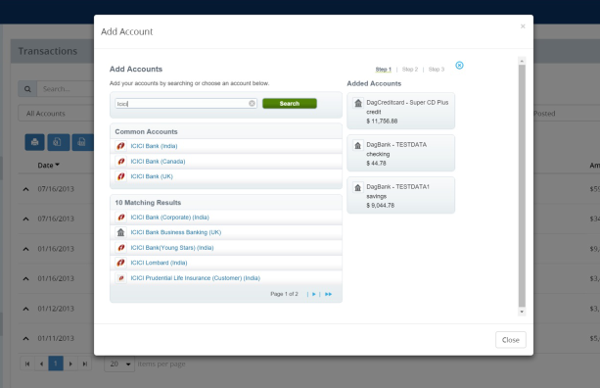Sort by the Date column header

48,165
